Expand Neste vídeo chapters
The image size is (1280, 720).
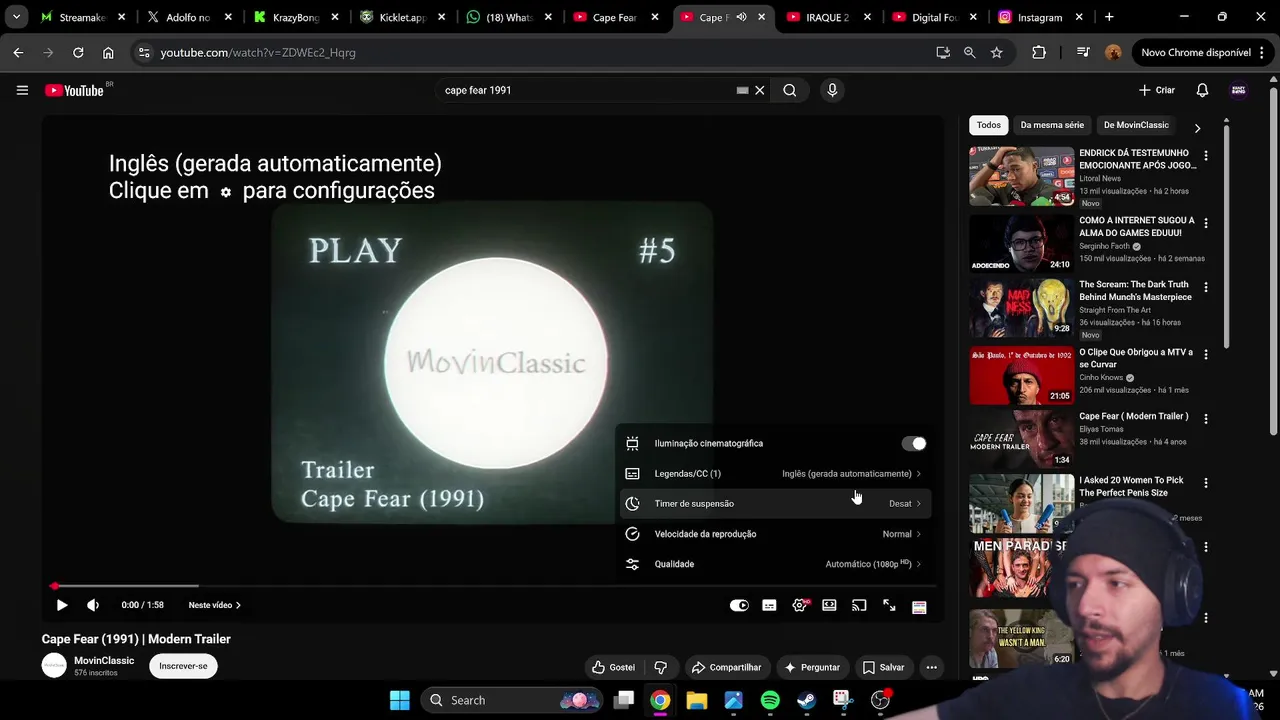(215, 605)
